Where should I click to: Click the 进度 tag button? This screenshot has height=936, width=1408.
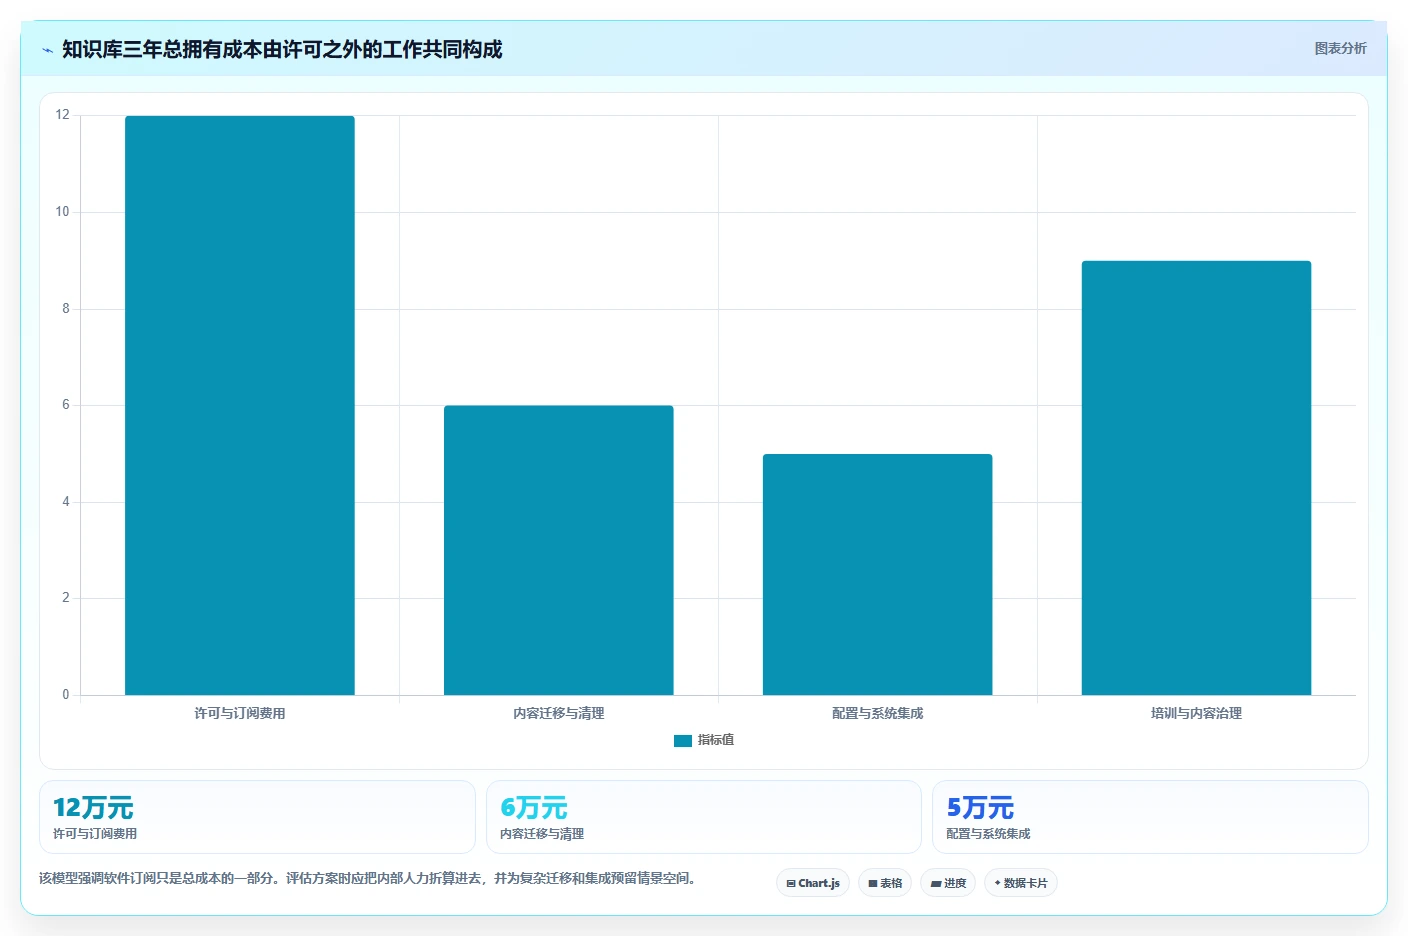tap(948, 883)
